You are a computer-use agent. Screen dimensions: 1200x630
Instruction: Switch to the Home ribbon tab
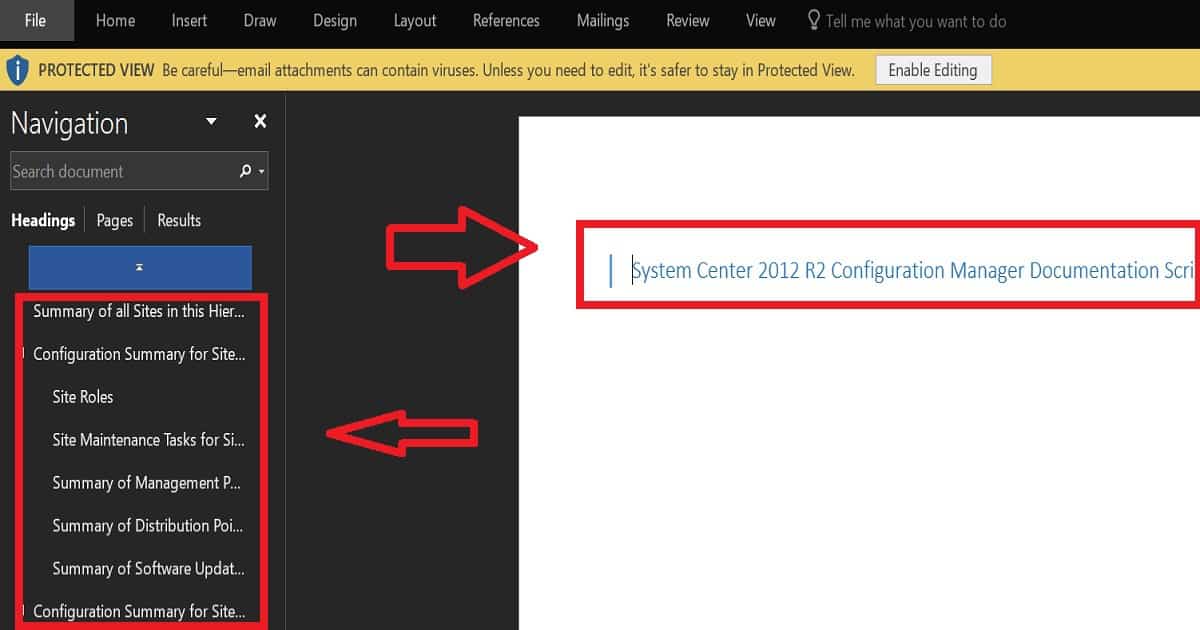[x=115, y=20]
